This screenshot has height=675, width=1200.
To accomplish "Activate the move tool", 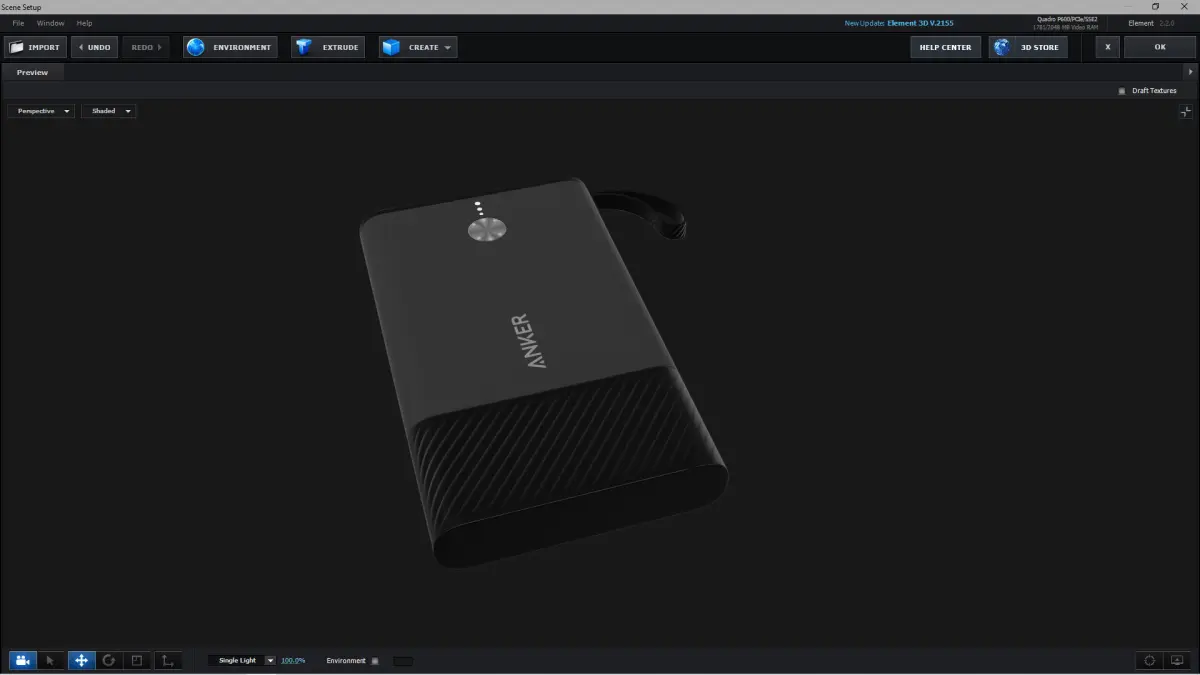I will pos(81,660).
